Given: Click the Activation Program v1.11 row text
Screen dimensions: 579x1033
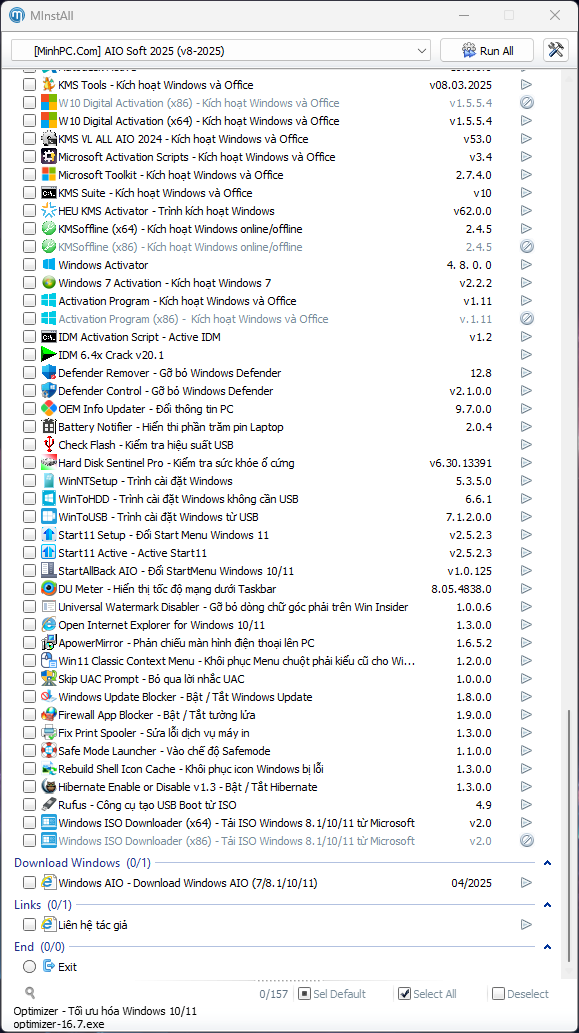Looking at the screenshot, I should 177,301.
